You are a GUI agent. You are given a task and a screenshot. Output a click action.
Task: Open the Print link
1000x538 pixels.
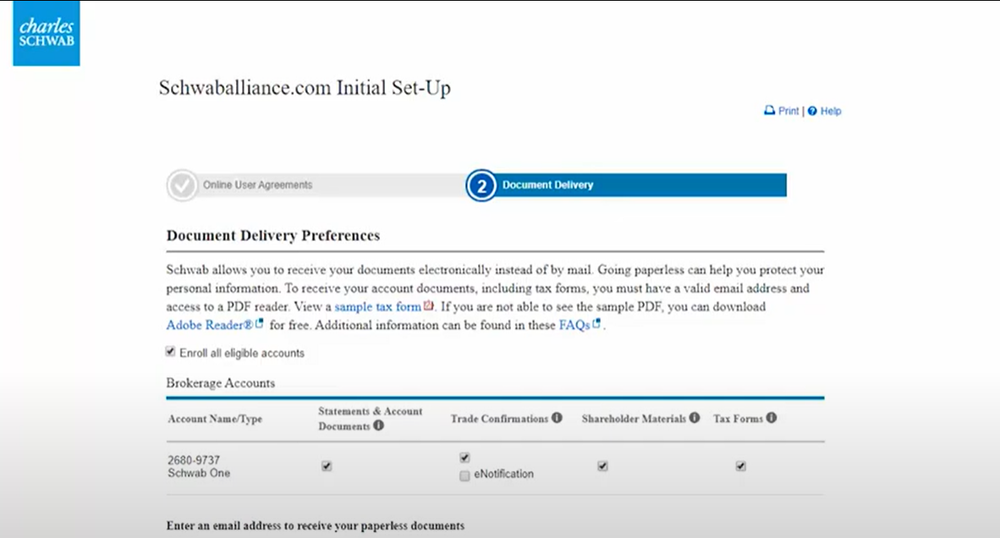(788, 111)
